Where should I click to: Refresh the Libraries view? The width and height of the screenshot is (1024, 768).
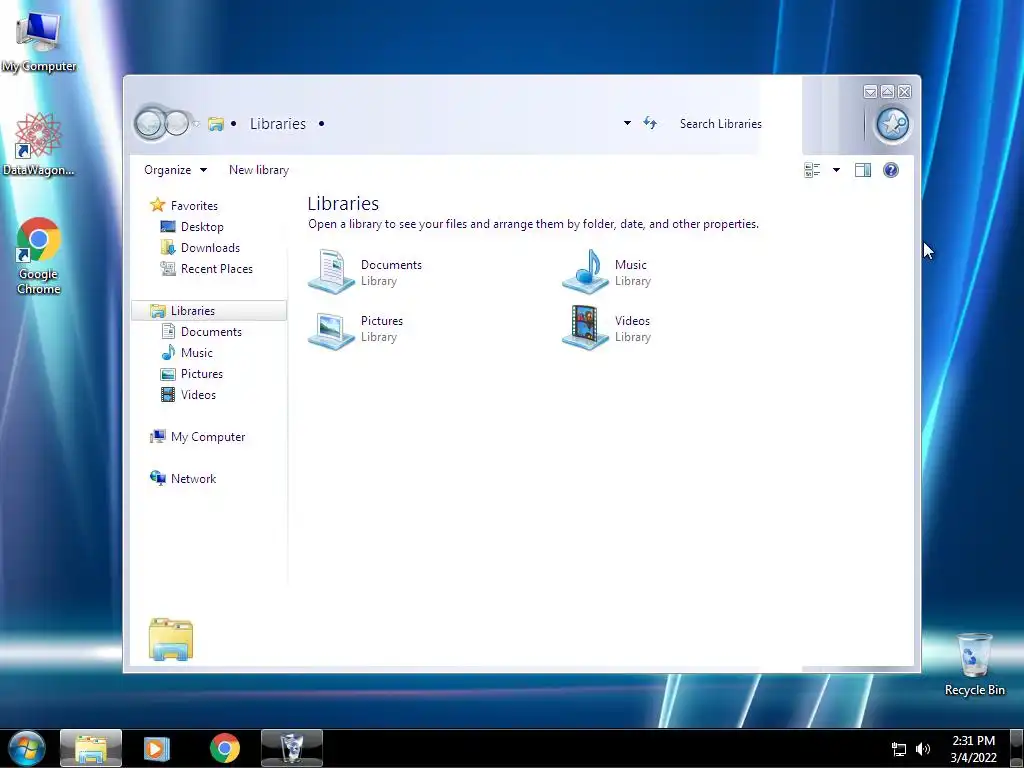pos(650,123)
